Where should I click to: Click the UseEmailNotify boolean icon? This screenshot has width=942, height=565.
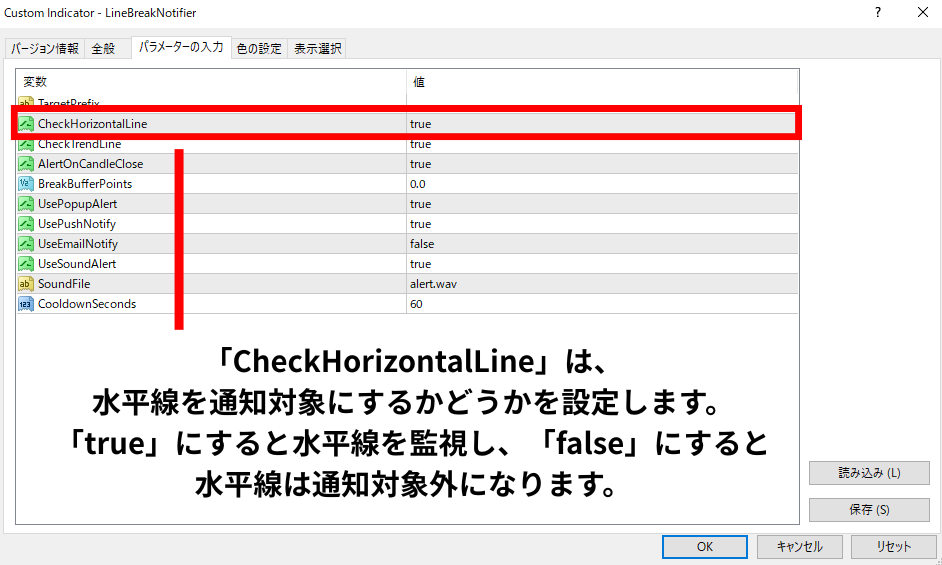coord(26,244)
